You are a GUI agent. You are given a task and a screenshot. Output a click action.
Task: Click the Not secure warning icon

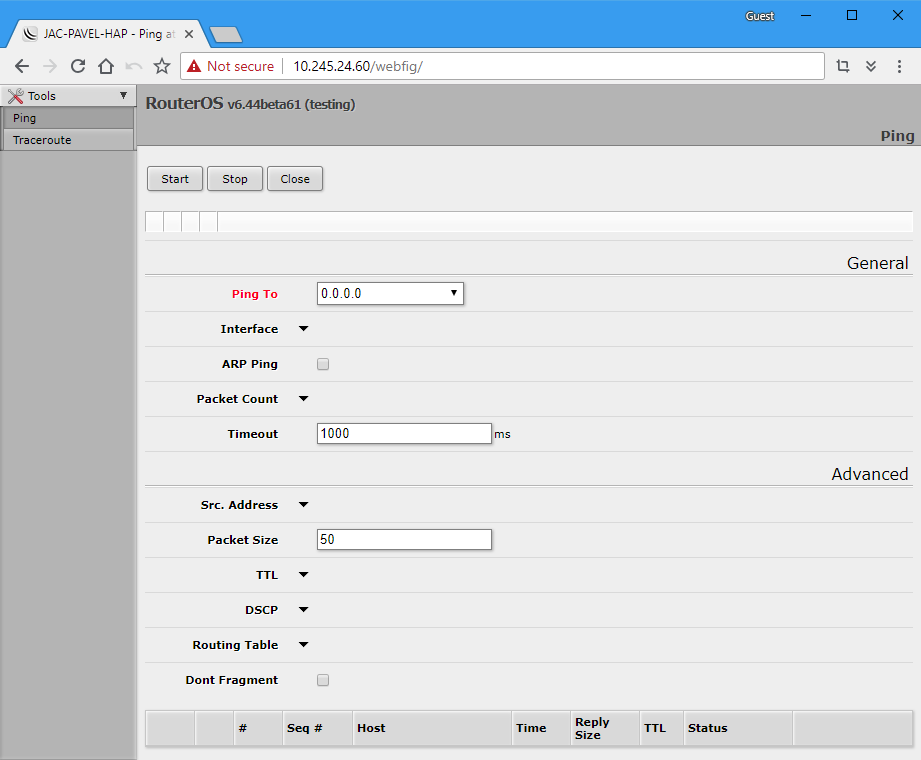click(194, 66)
